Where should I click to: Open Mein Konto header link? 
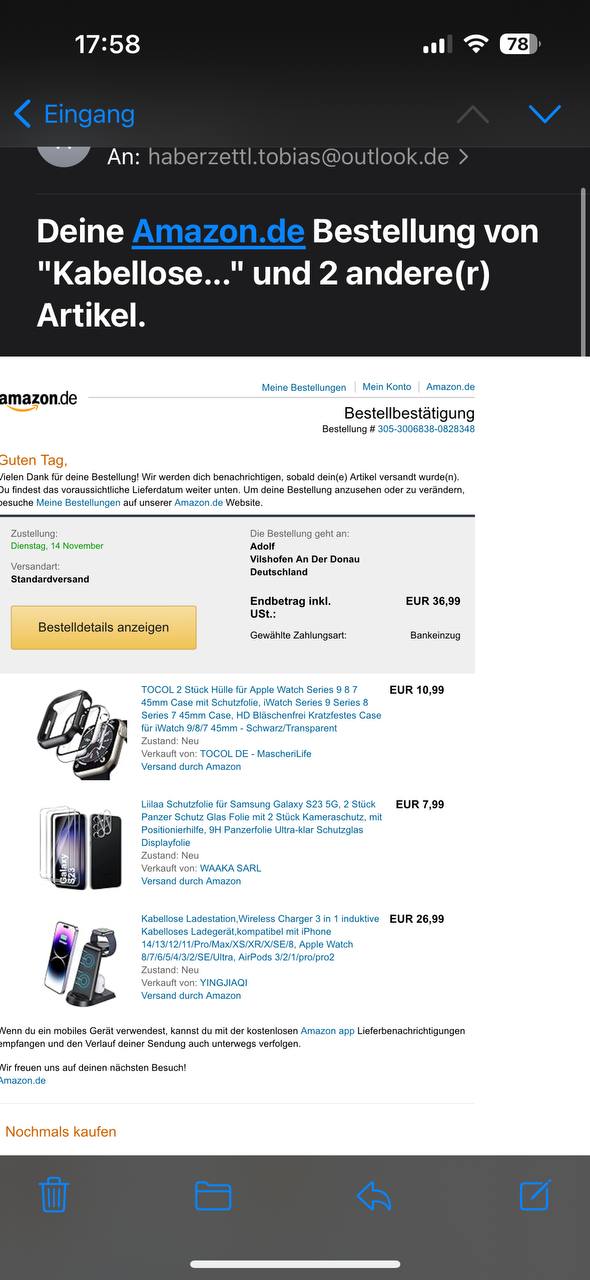387,387
